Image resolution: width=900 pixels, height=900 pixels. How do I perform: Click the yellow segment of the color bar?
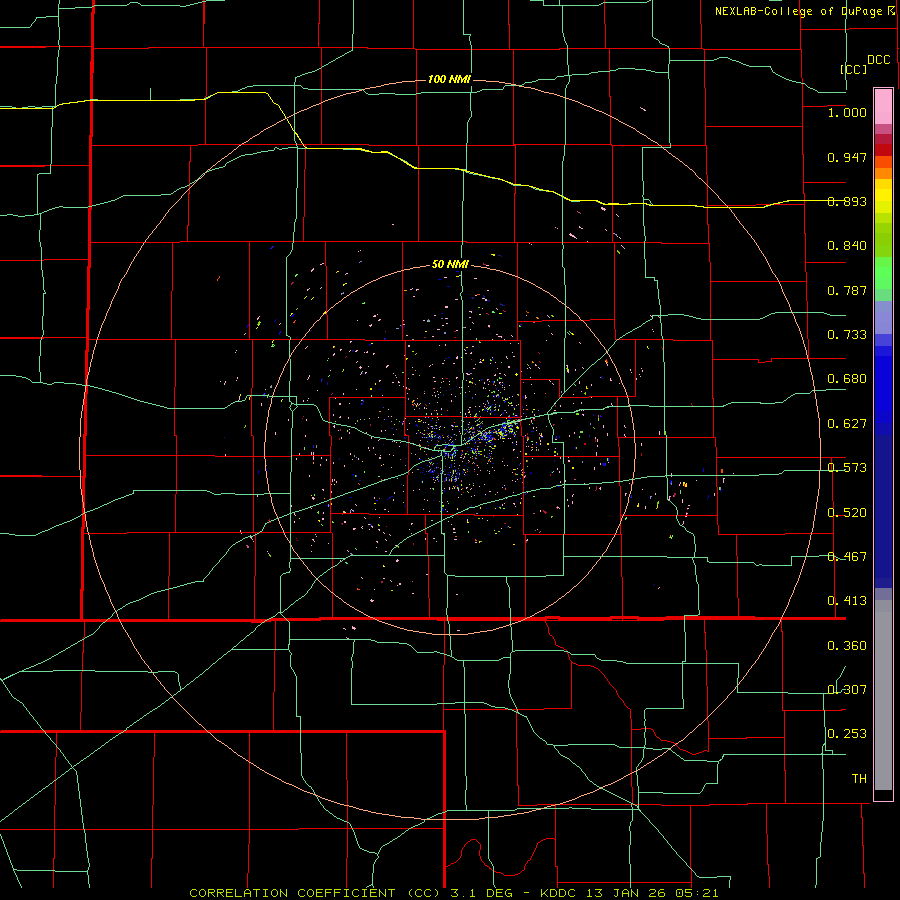point(883,197)
